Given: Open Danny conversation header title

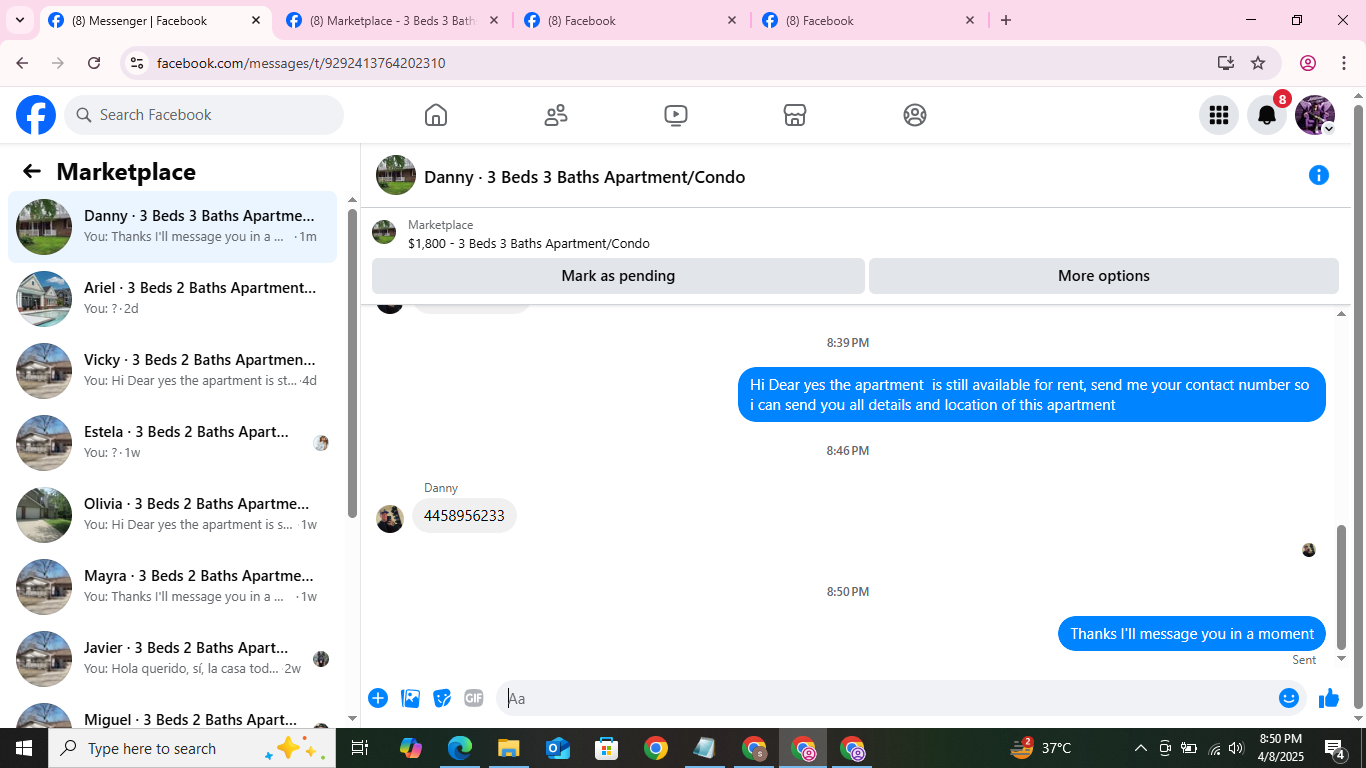Looking at the screenshot, I should [585, 177].
